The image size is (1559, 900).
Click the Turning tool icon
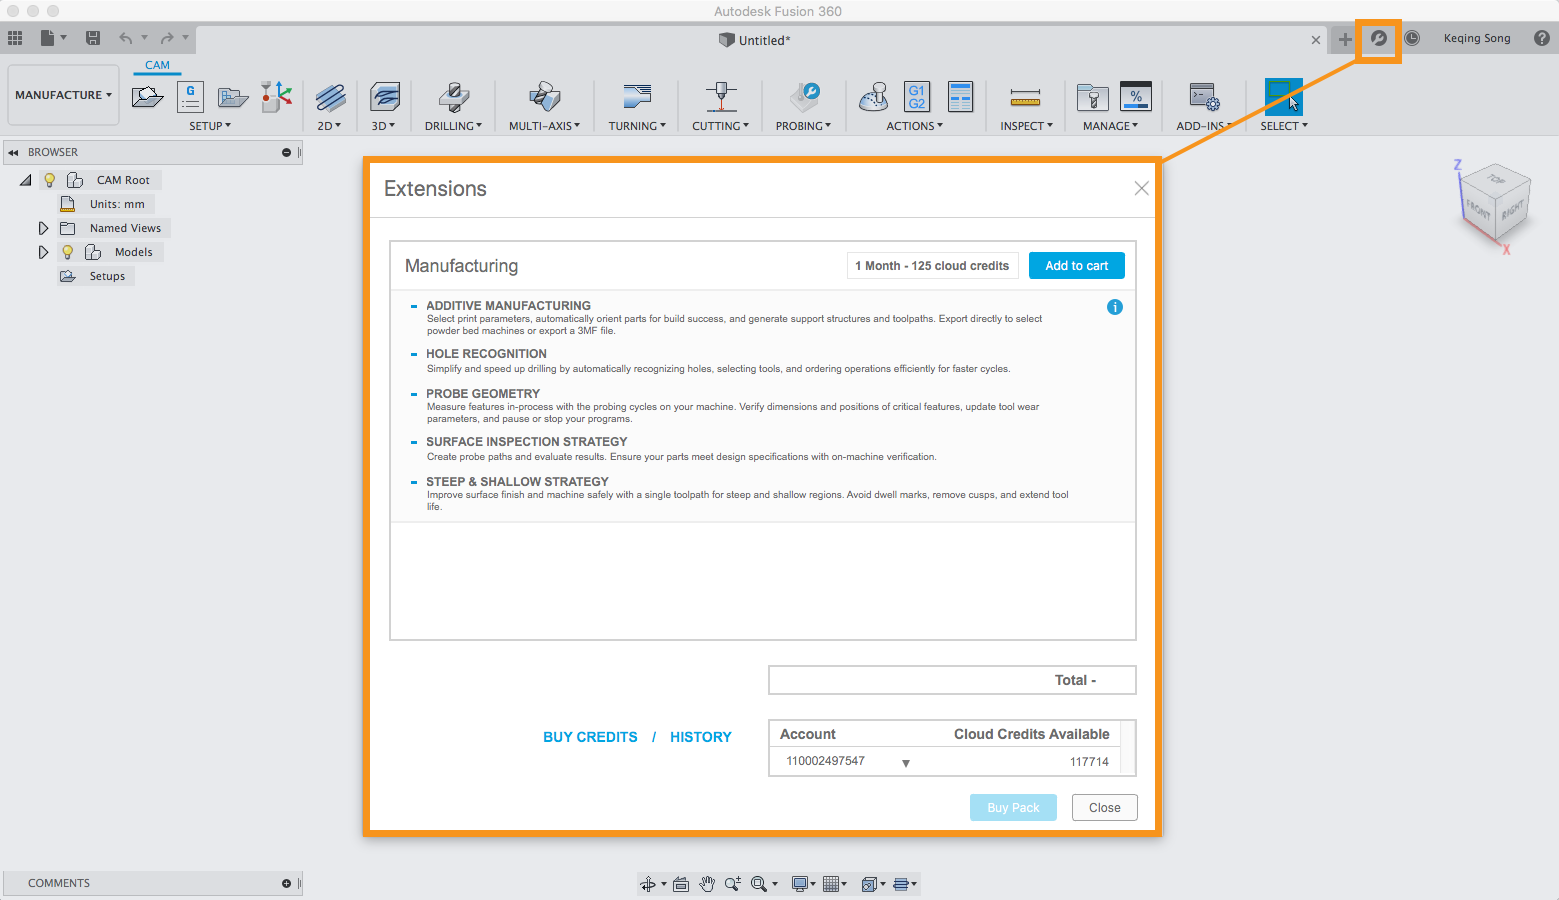click(637, 97)
